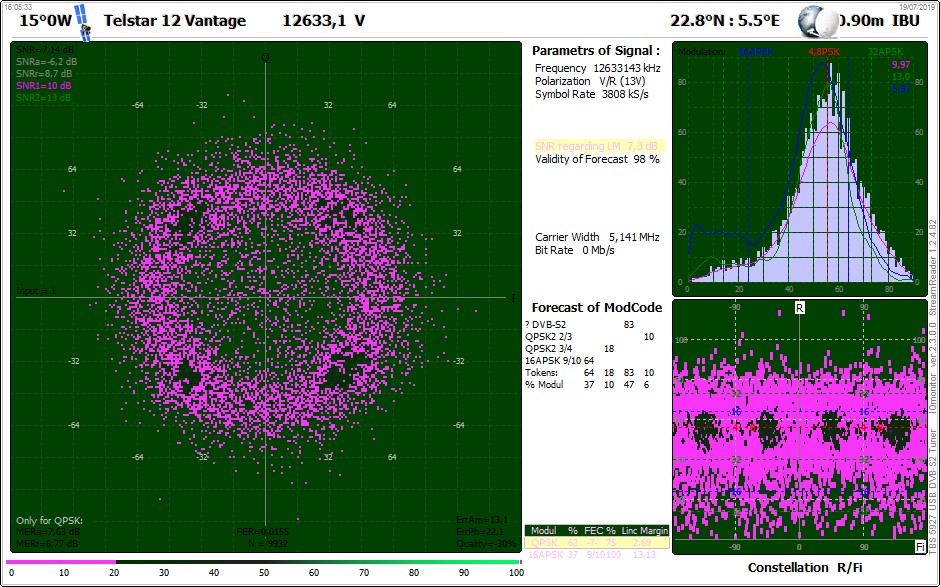Screen dimensions: 940x587
Task: Click the FER=0,0155 readout
Action: coord(263,532)
